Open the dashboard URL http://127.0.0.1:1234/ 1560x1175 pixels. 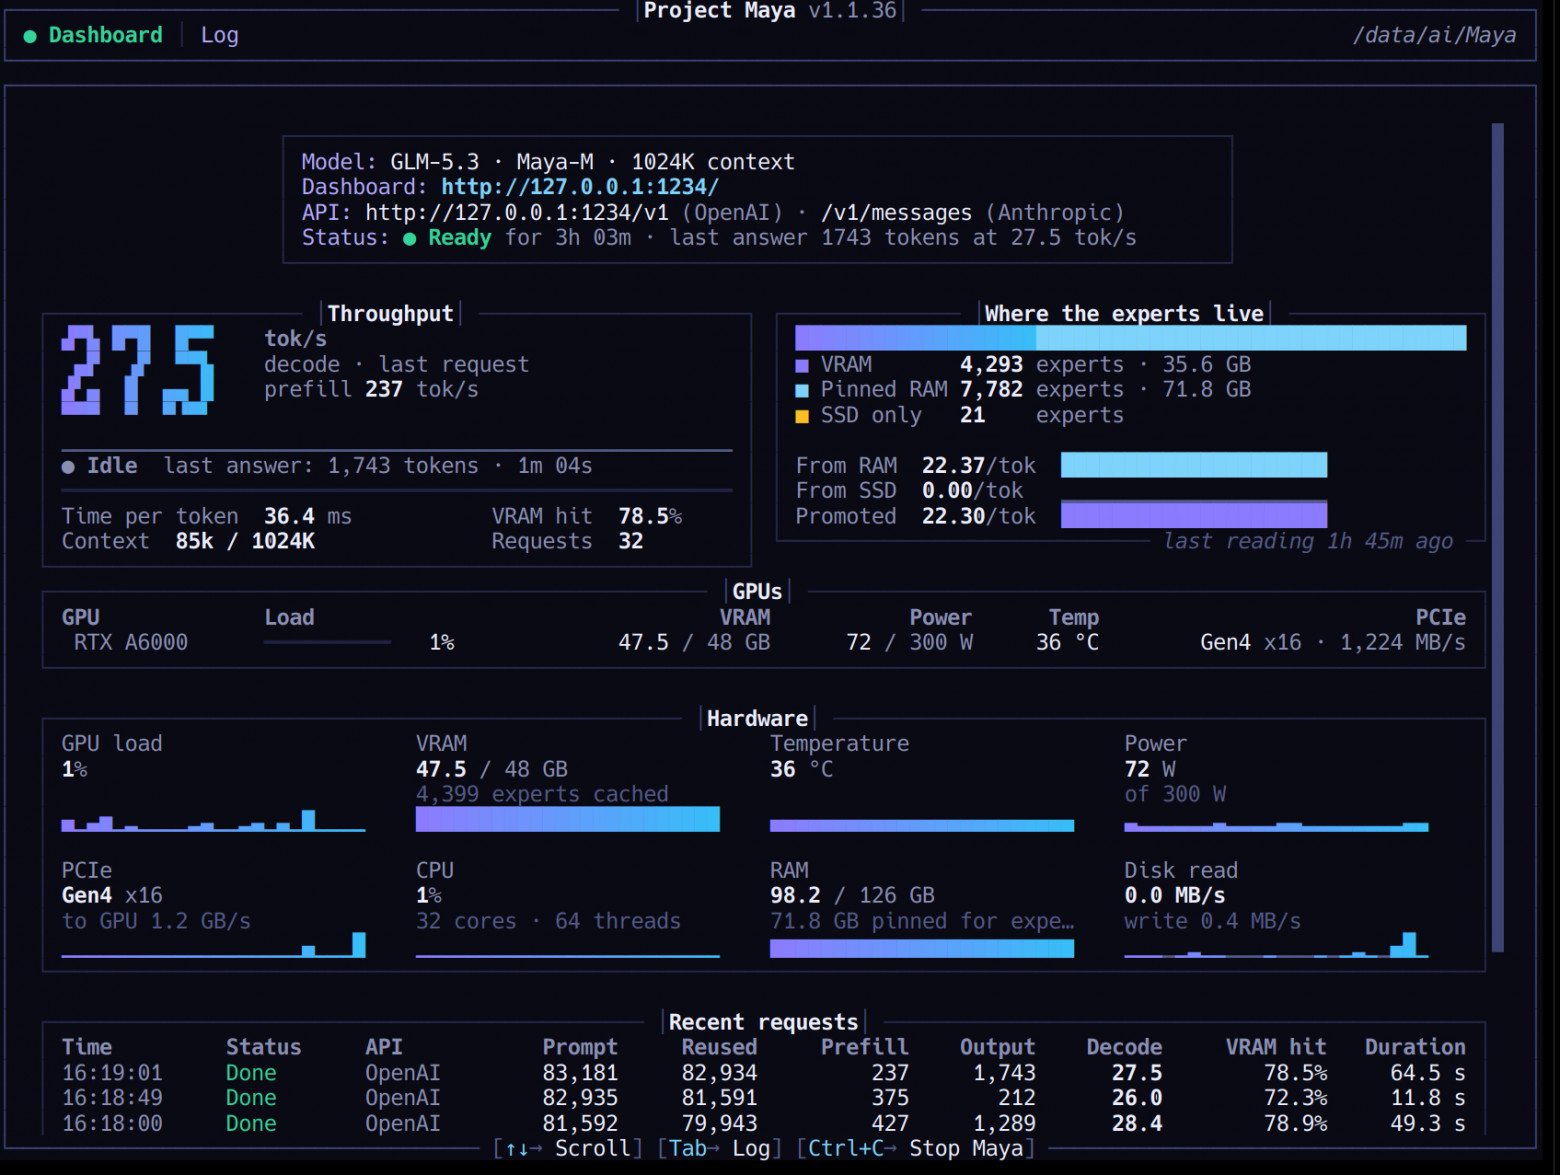click(x=579, y=187)
